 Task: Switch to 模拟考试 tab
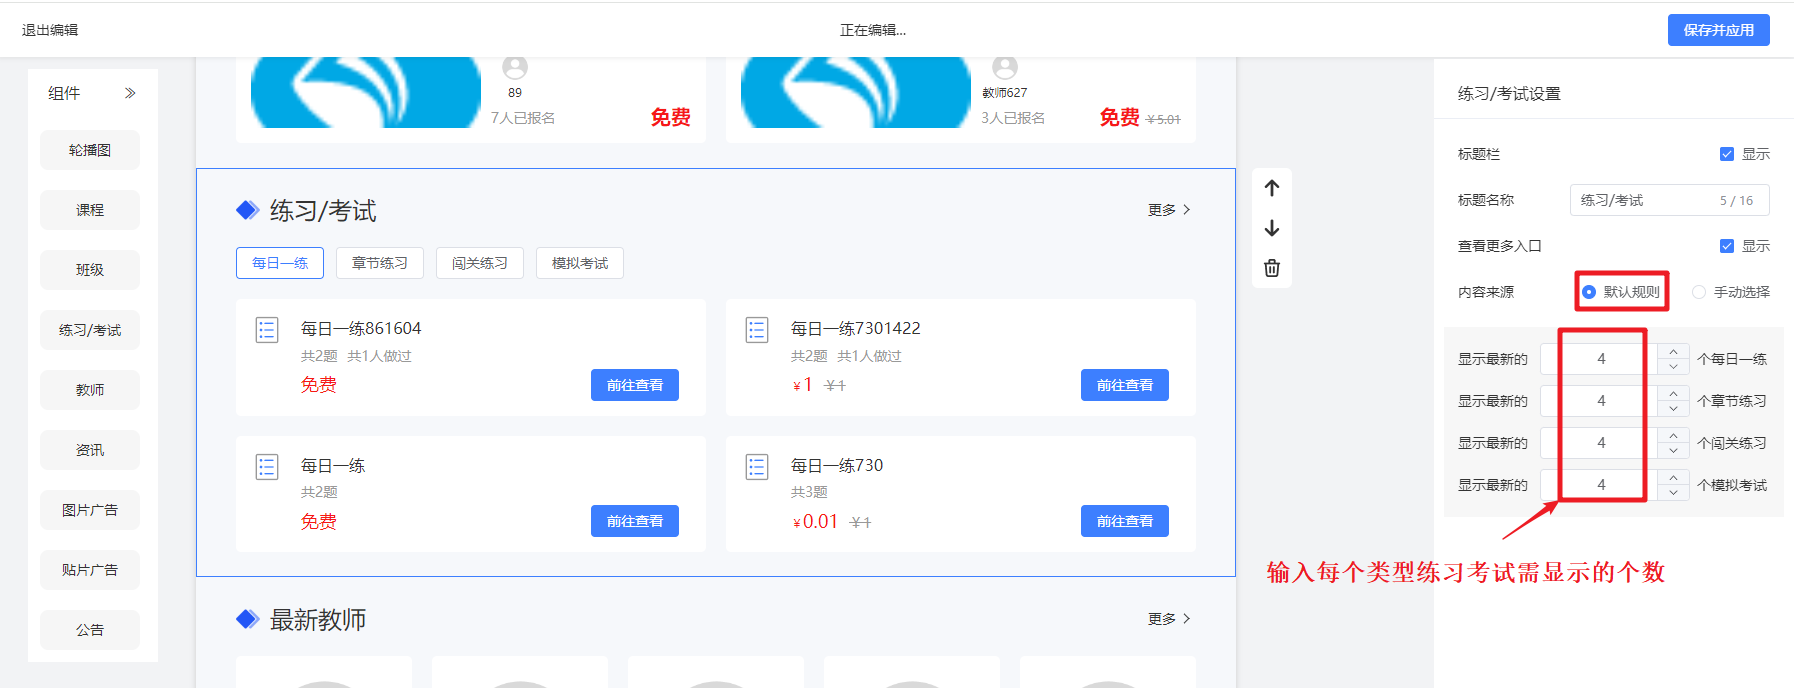click(x=580, y=263)
